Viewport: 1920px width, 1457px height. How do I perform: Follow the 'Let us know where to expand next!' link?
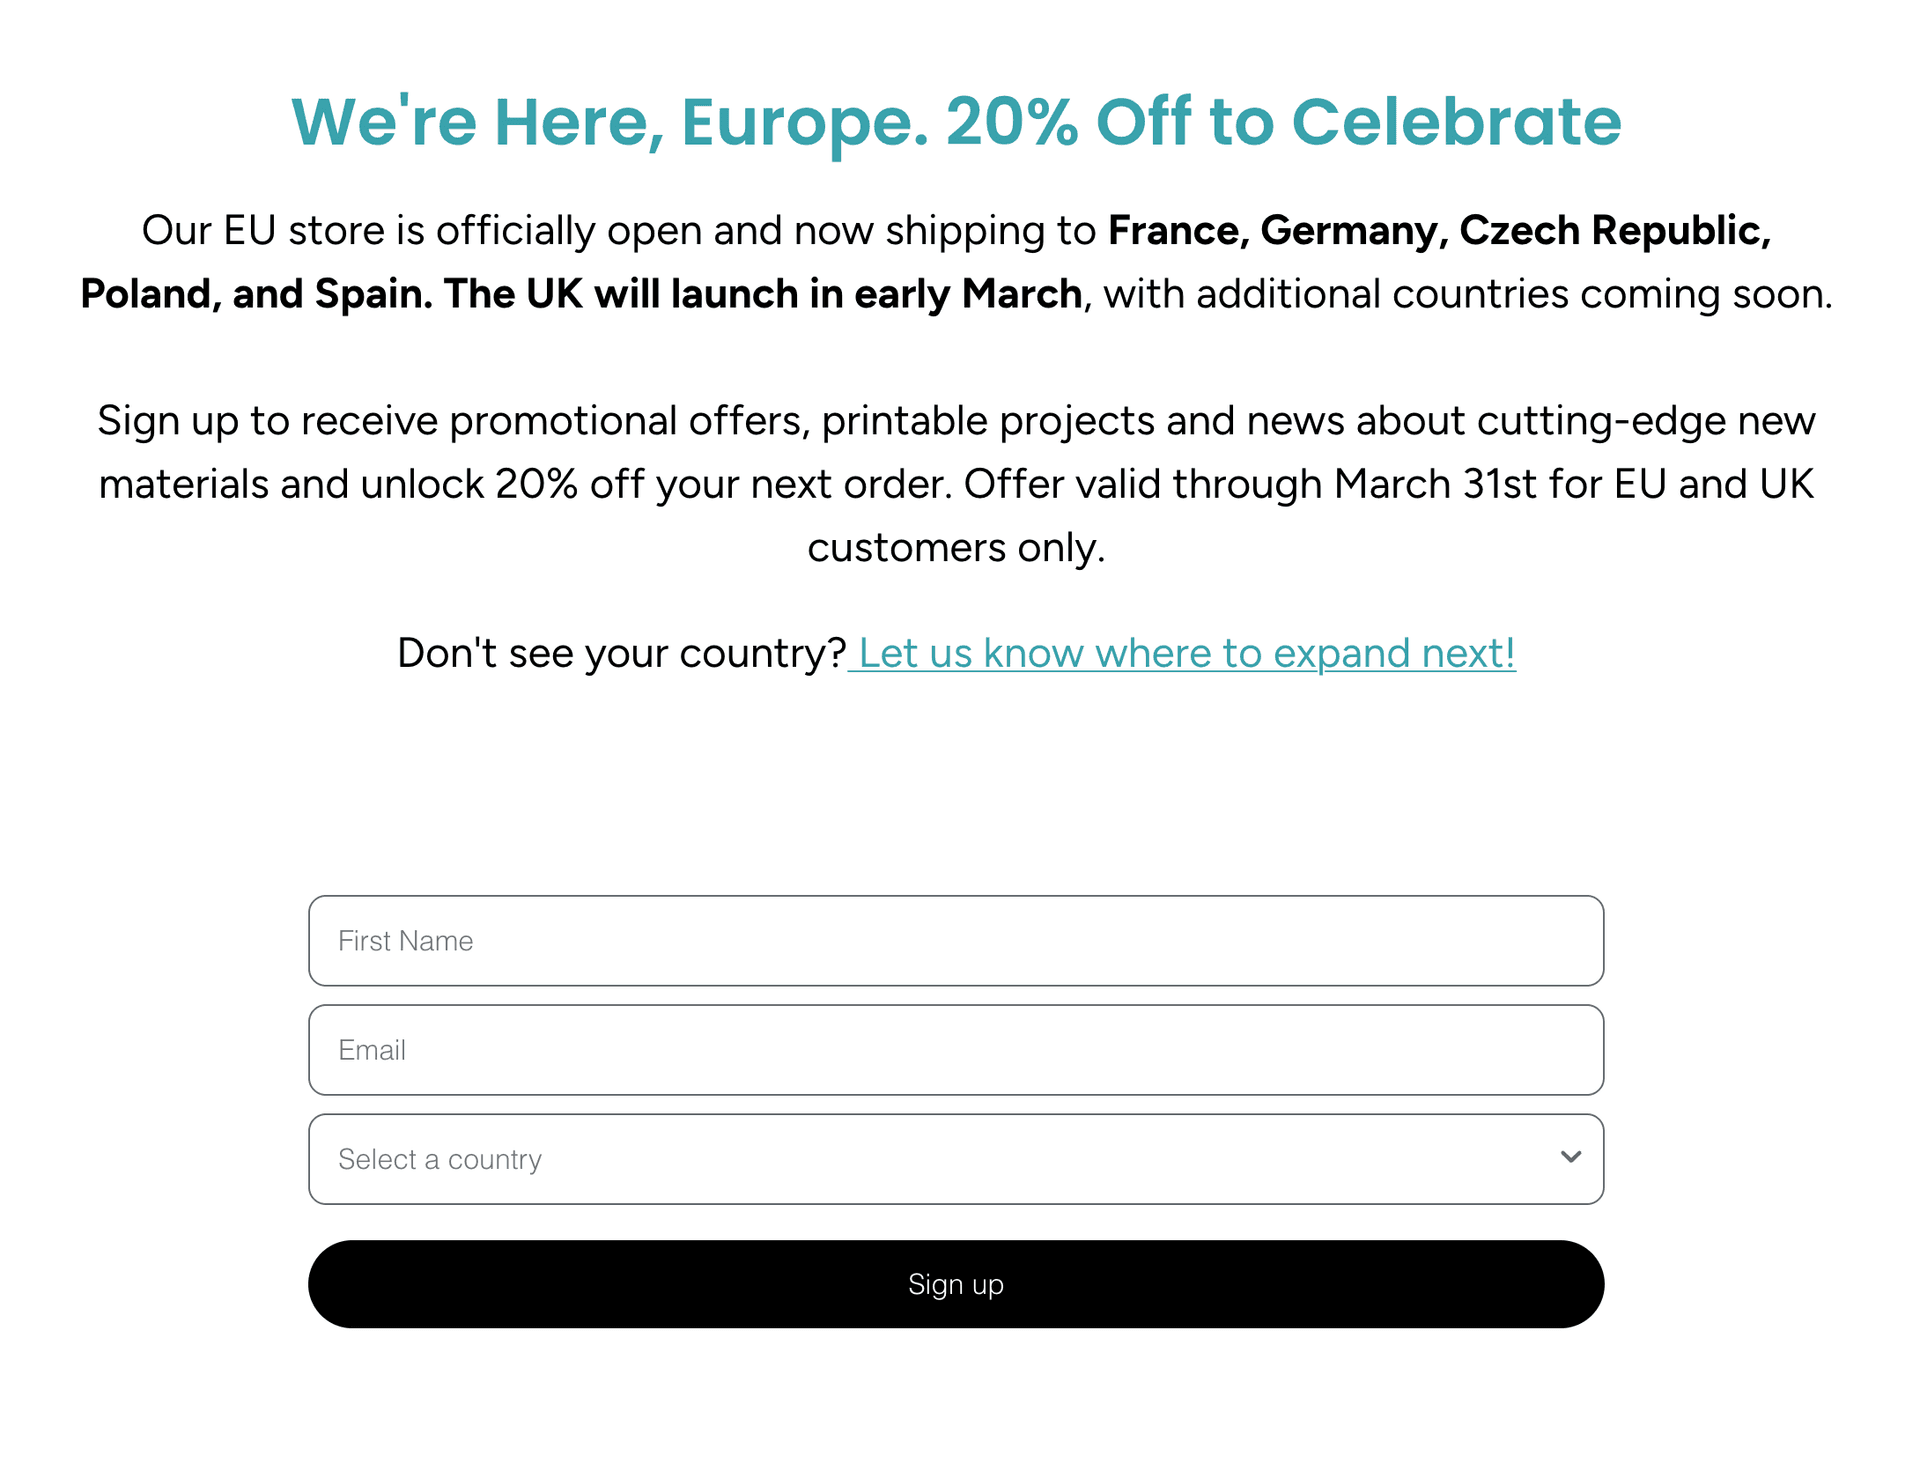click(x=1186, y=653)
